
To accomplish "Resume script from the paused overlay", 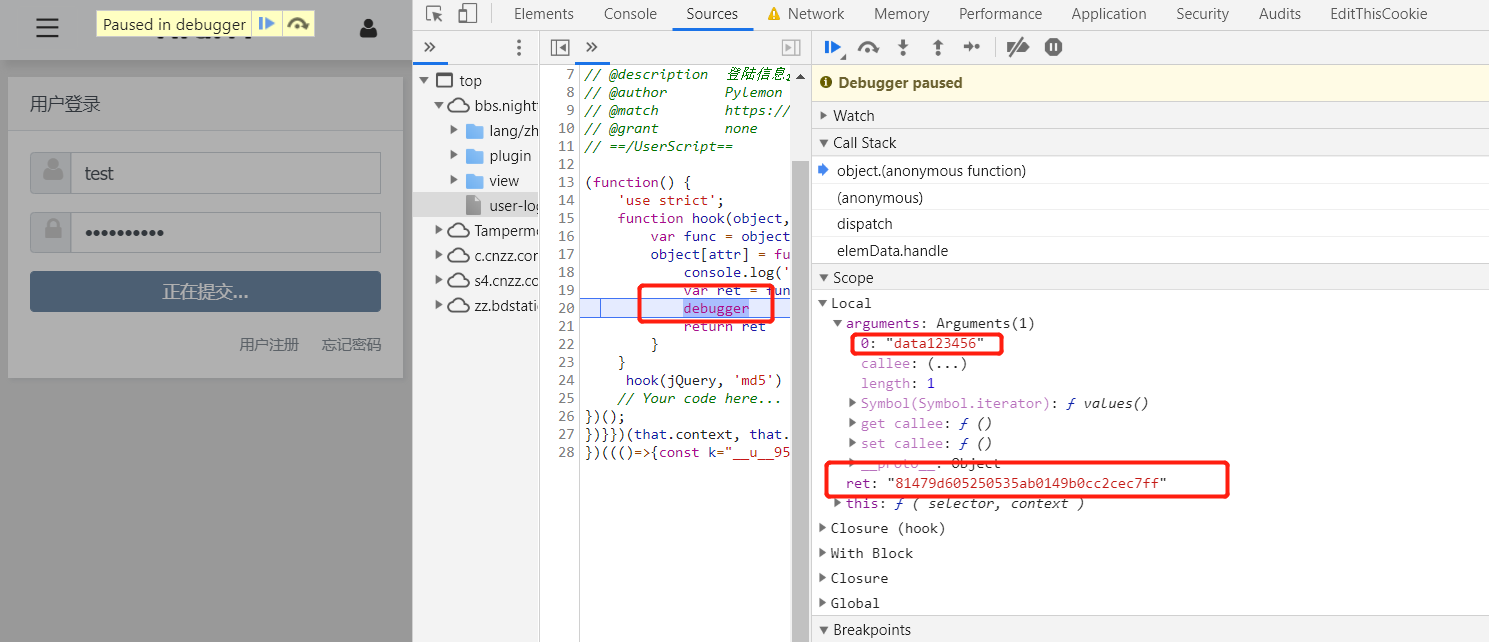I will (266, 24).
